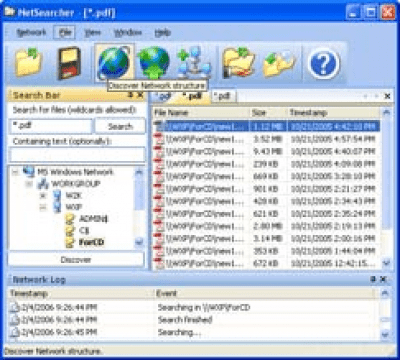Open help via the question mark icon

tap(323, 63)
